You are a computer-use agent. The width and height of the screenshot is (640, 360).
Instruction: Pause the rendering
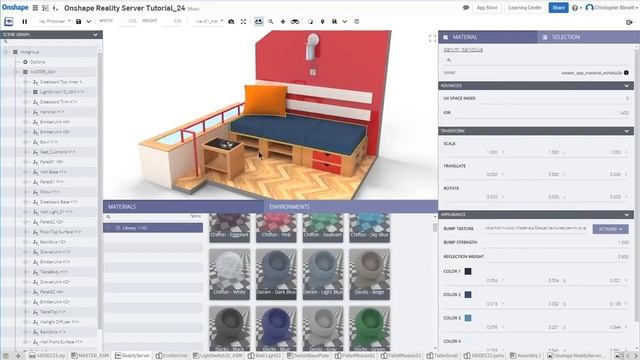point(24,22)
